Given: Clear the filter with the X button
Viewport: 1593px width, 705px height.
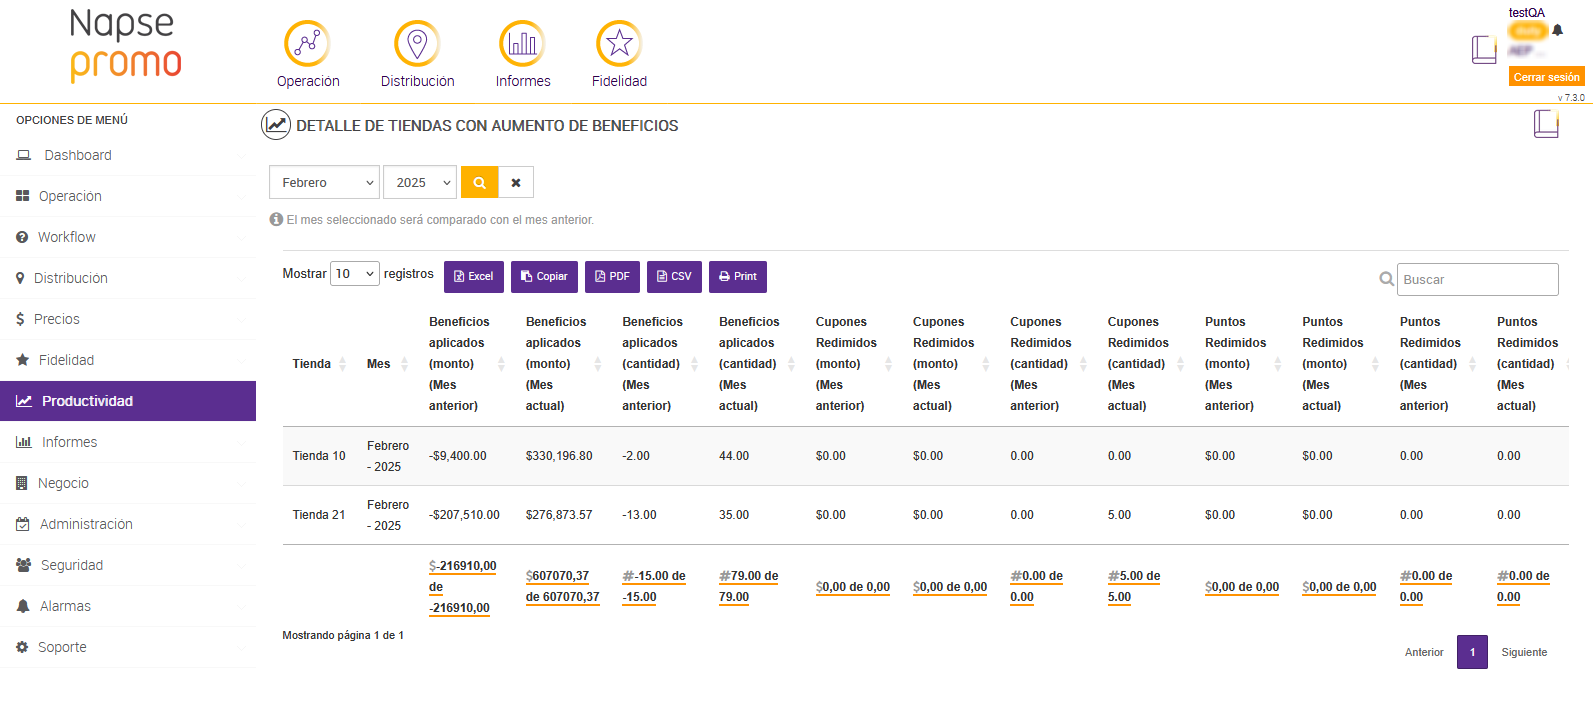Looking at the screenshot, I should [x=516, y=183].
